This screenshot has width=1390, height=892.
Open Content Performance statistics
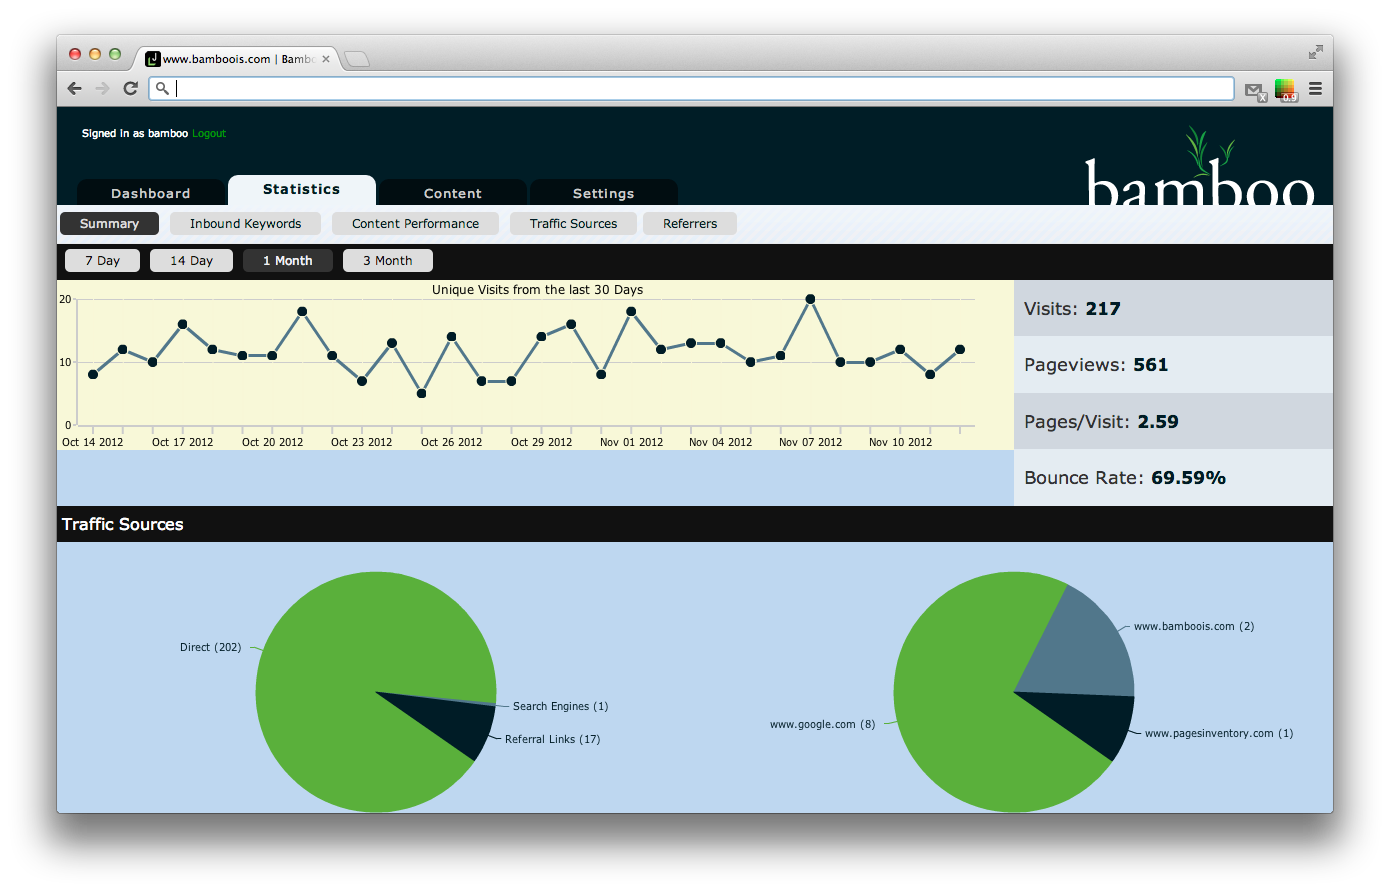(x=415, y=223)
